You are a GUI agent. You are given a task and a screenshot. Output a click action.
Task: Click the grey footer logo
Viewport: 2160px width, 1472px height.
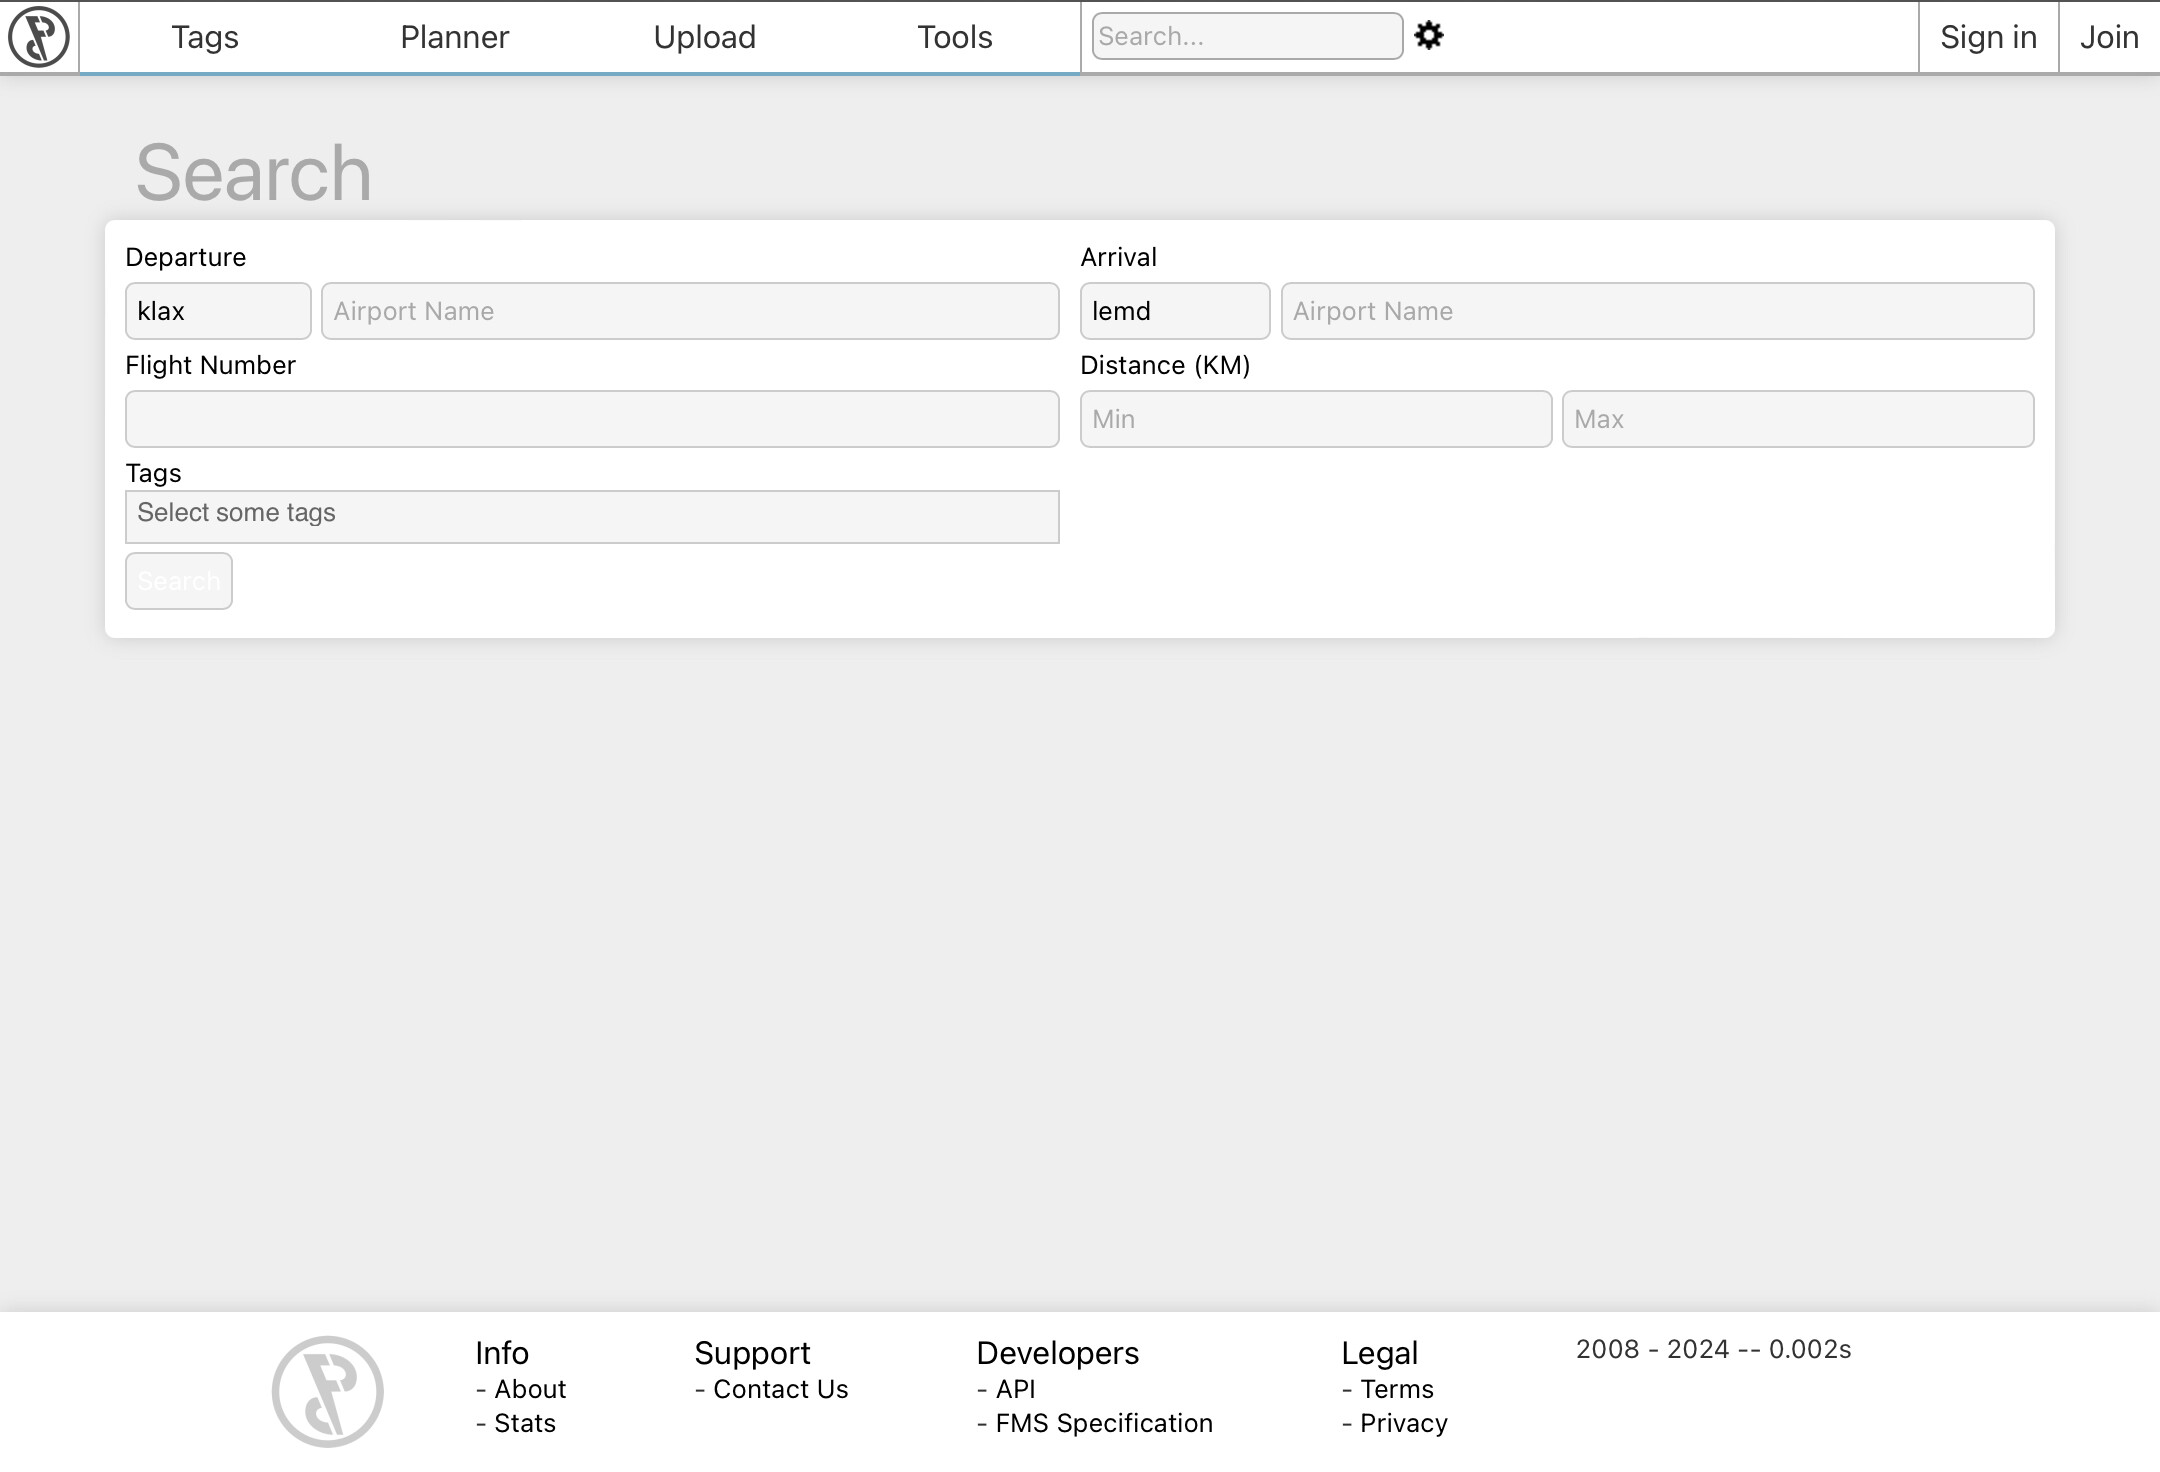pyautogui.click(x=328, y=1391)
